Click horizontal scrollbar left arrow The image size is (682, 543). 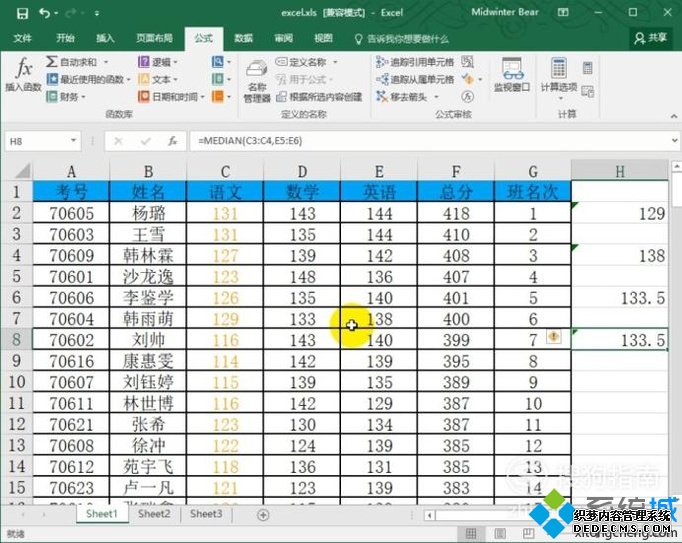pyautogui.click(x=429, y=516)
